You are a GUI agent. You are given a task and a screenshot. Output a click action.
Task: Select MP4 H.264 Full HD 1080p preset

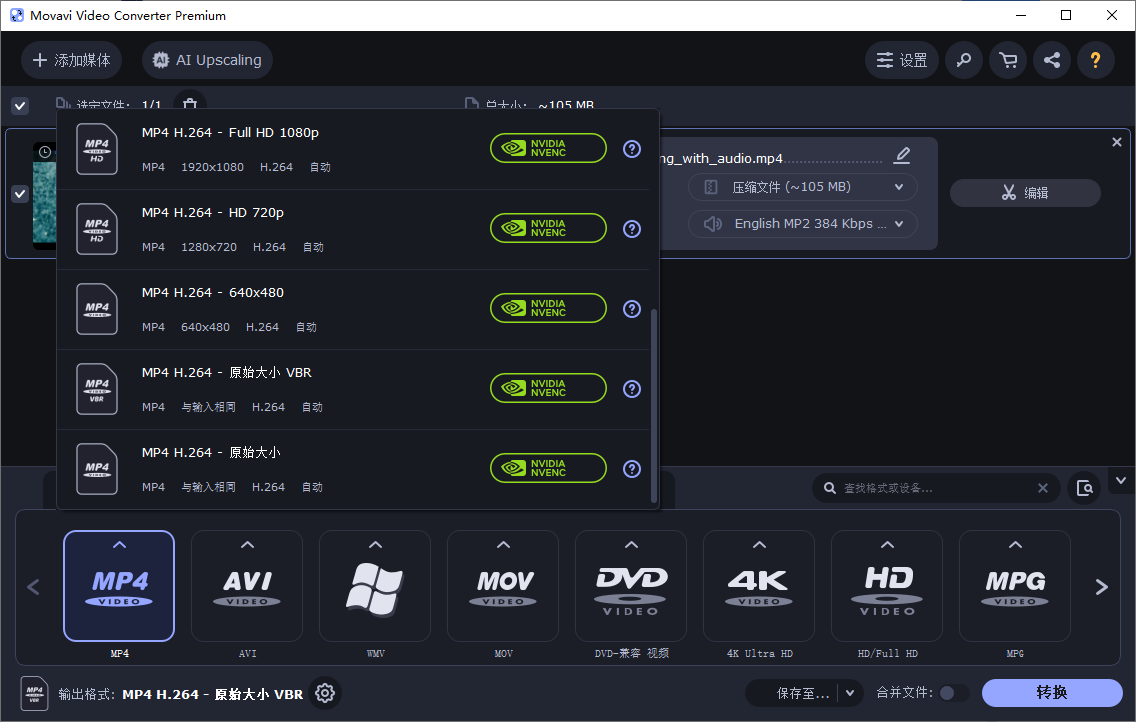353,149
